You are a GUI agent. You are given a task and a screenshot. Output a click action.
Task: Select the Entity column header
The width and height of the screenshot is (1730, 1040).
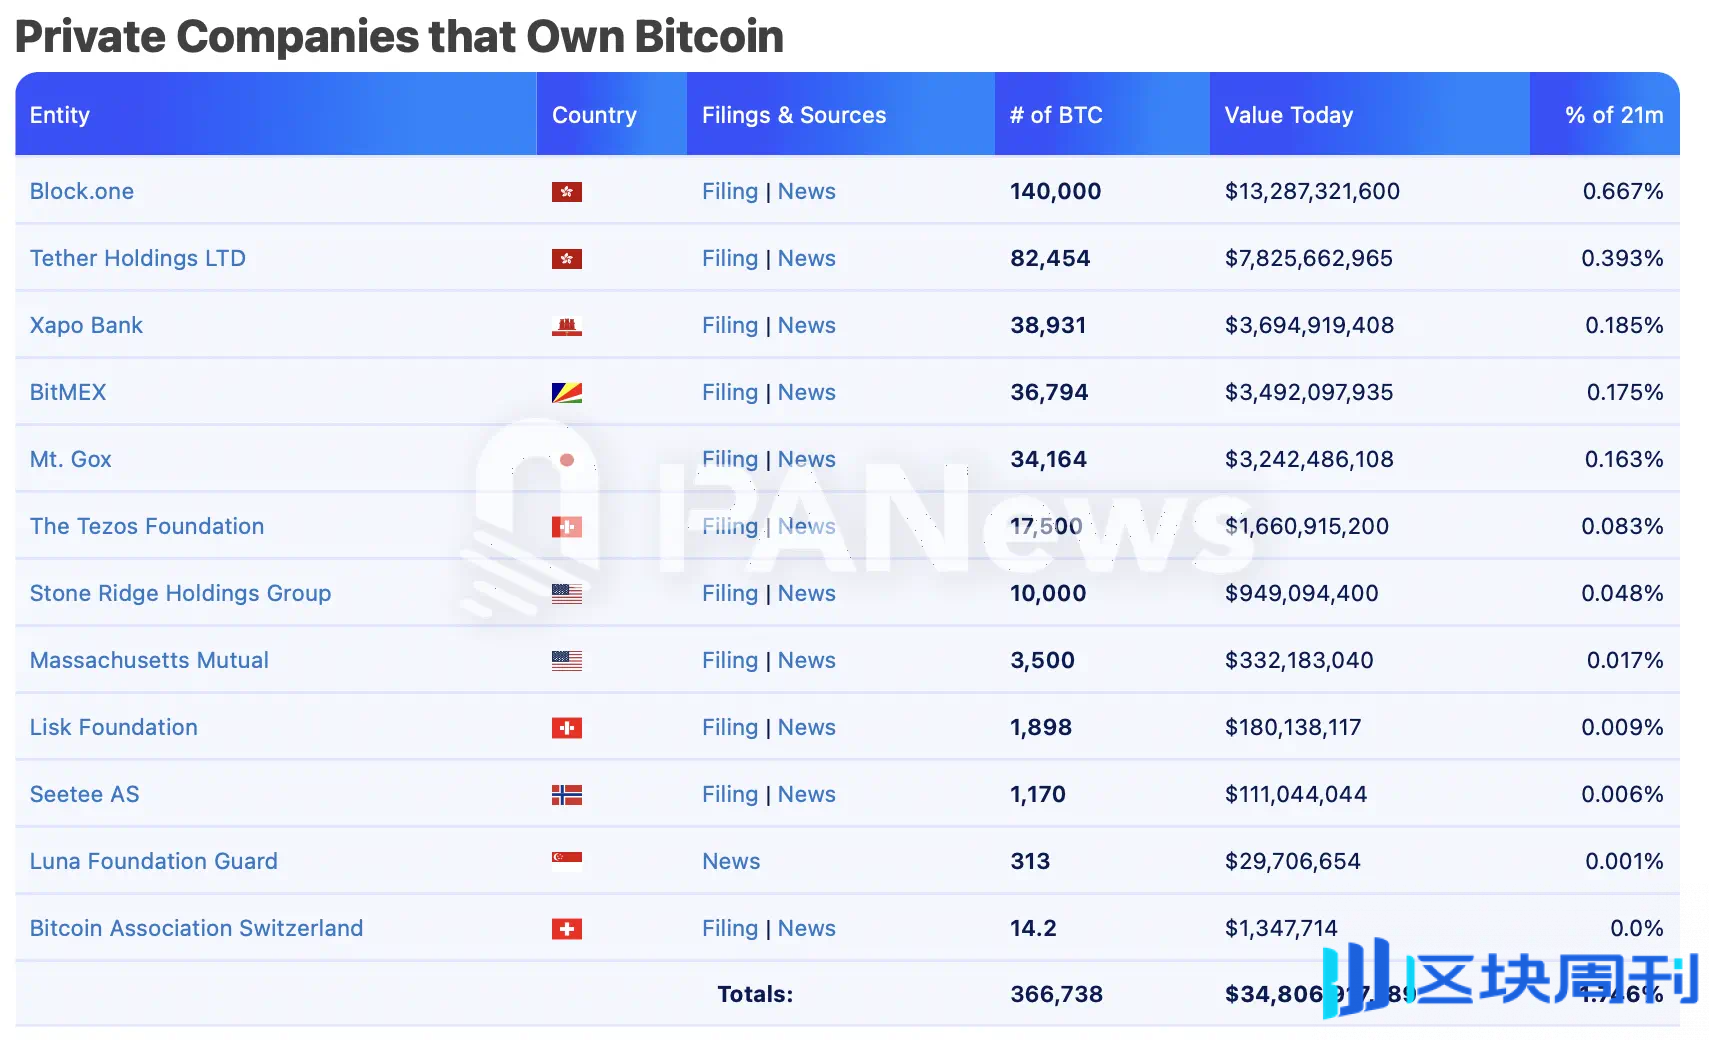pos(60,114)
